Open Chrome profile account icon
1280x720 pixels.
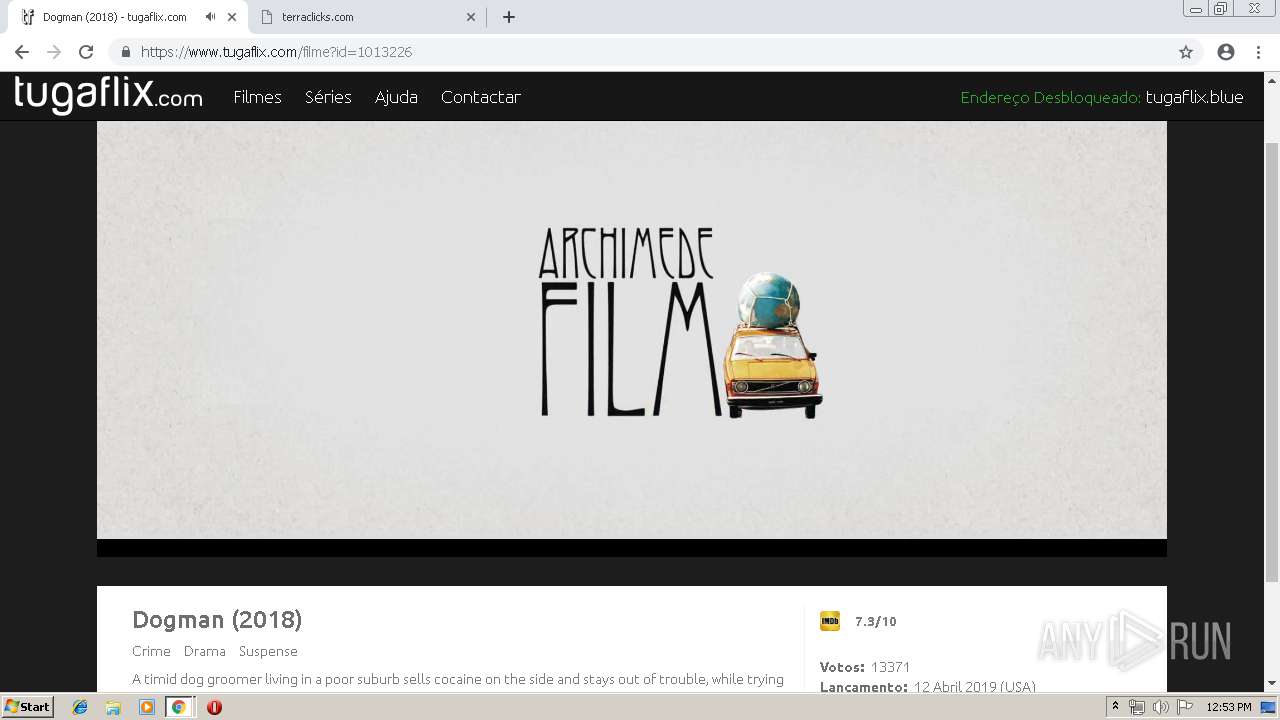point(1226,52)
